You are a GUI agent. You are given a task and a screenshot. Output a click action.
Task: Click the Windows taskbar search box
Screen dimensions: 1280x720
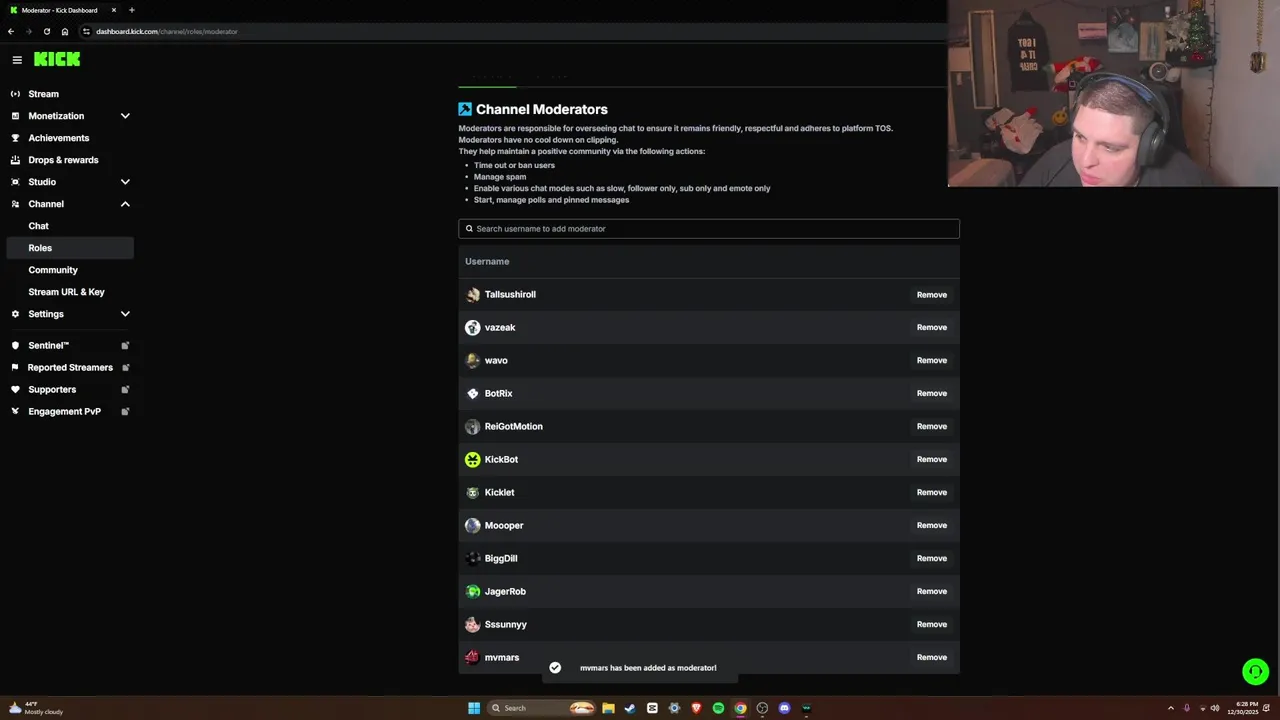(540, 708)
